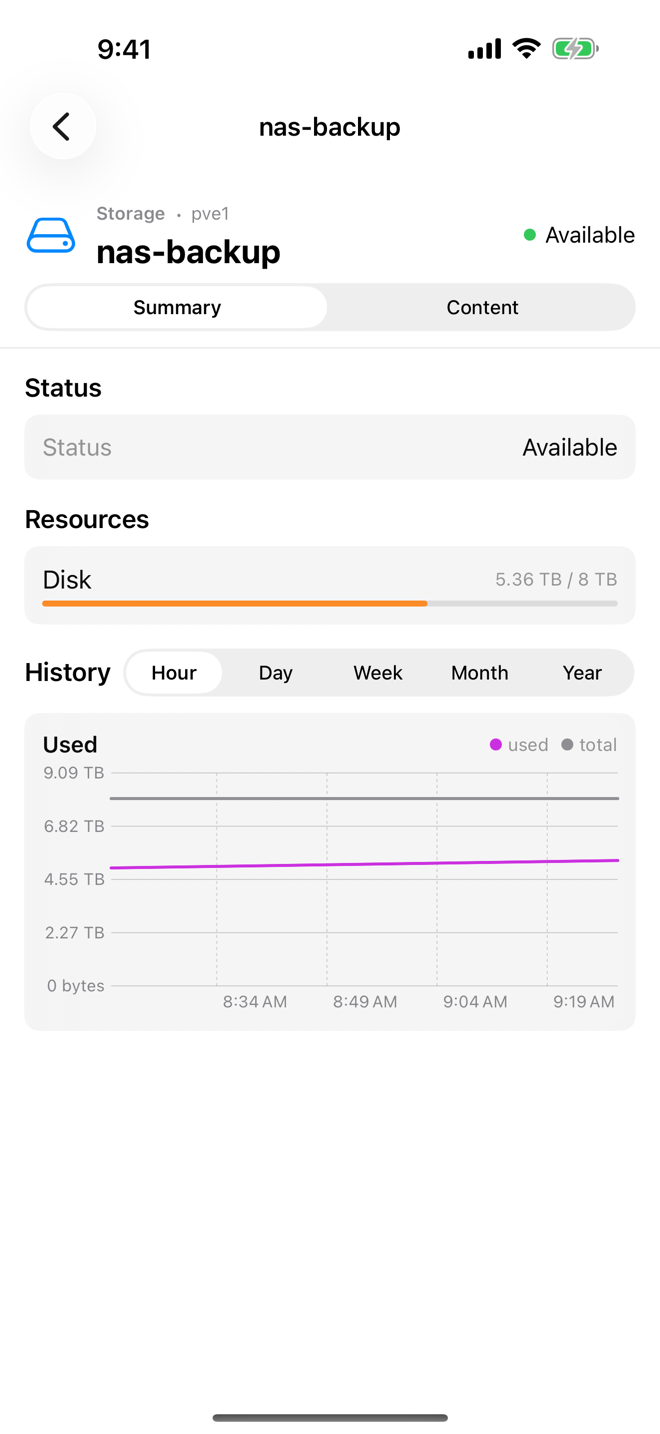This screenshot has width=660, height=1434.
Task: Tap the pve1 node label
Action: (210, 213)
